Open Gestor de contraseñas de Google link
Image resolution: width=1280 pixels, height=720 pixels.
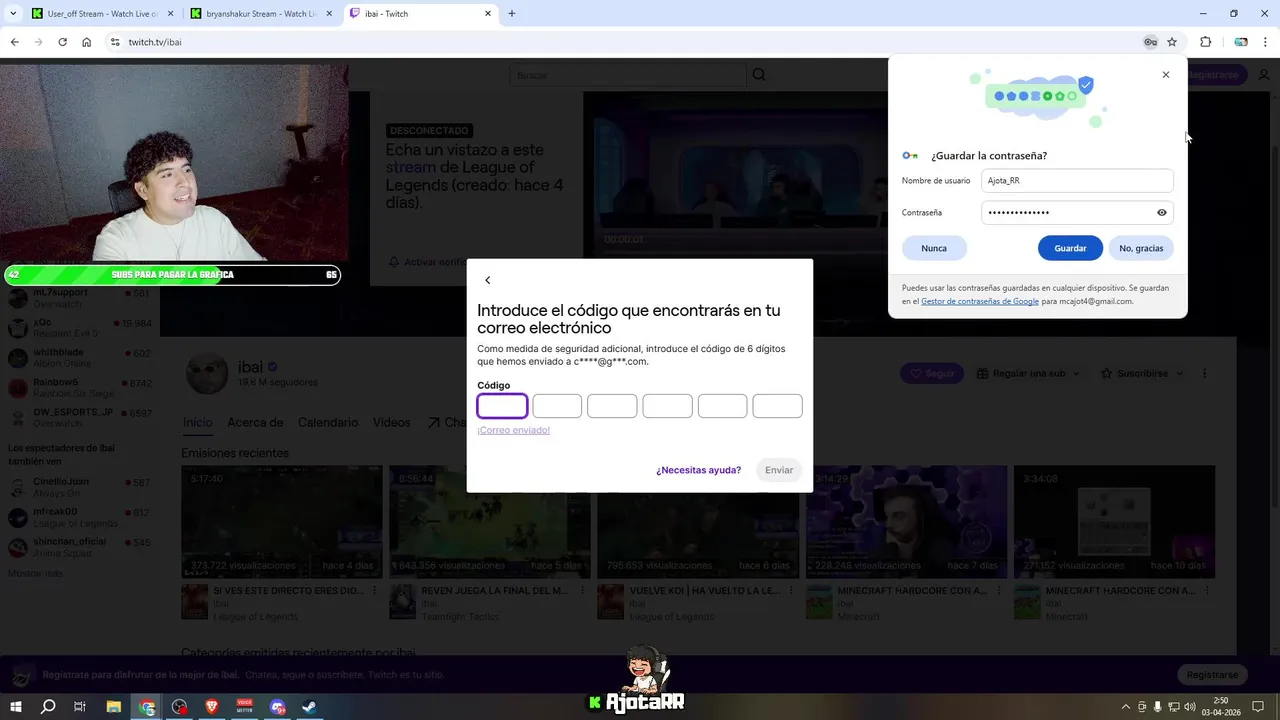tap(980, 301)
